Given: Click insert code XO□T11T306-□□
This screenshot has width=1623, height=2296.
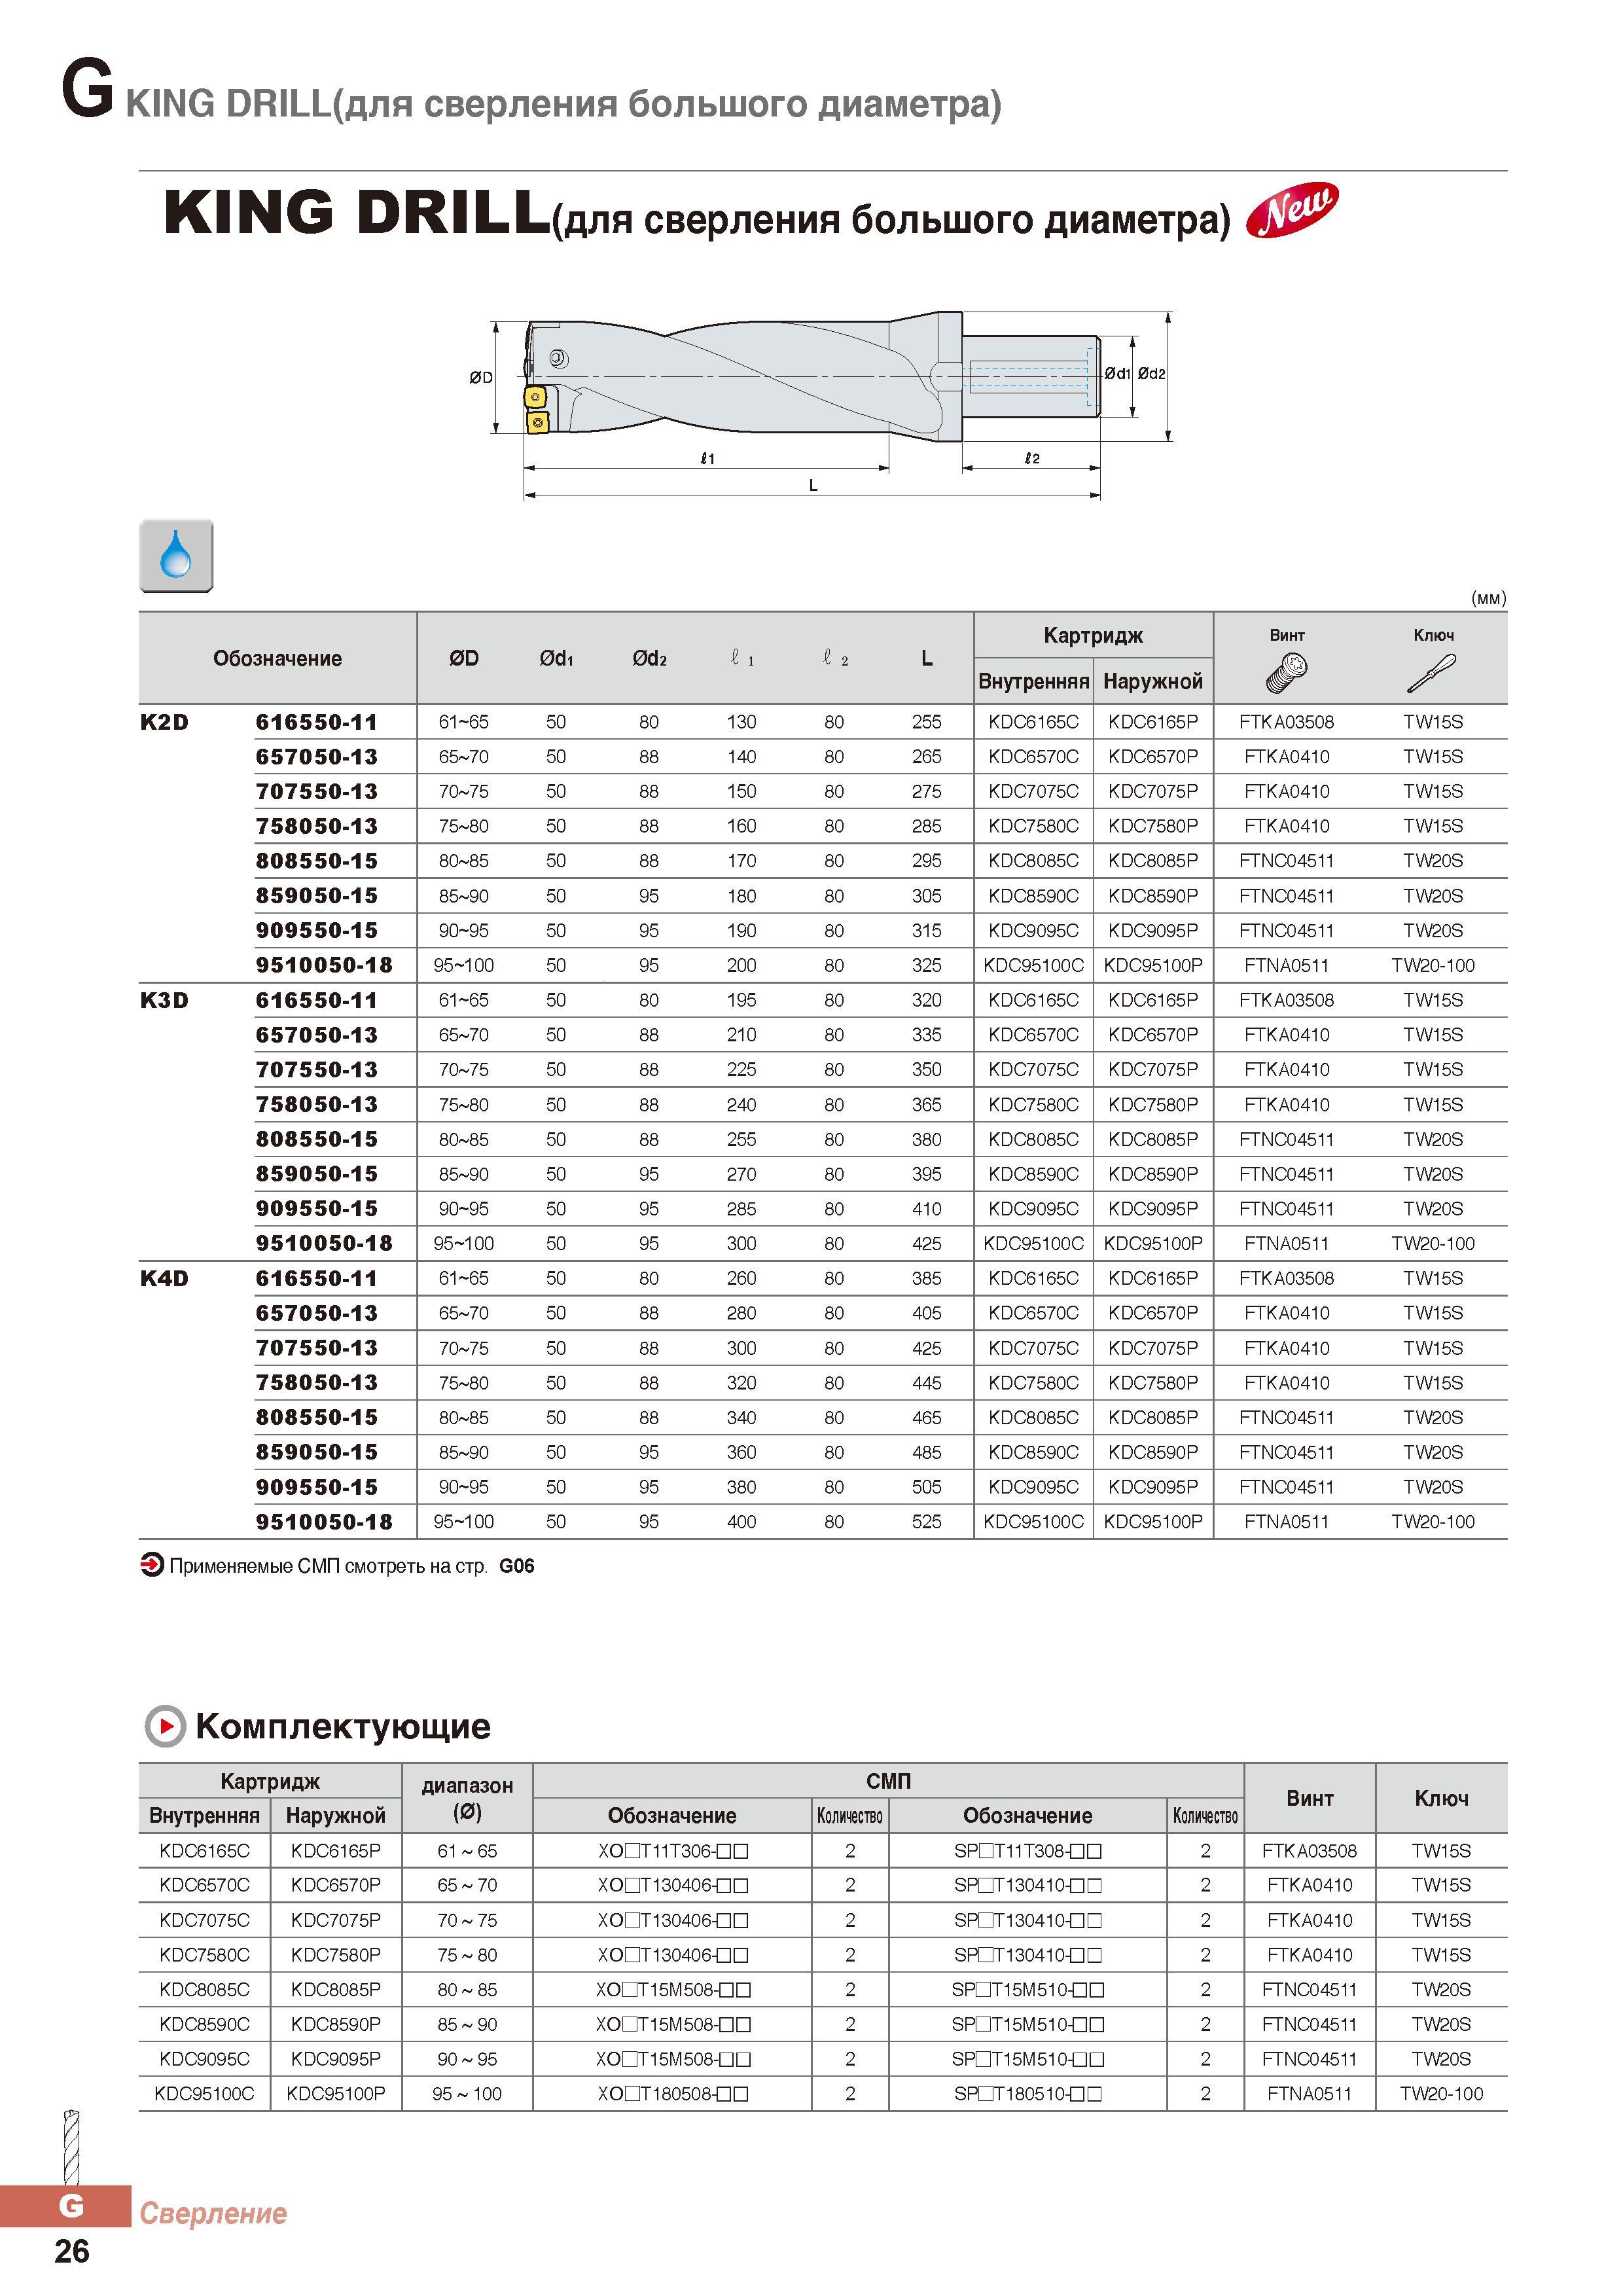Looking at the screenshot, I should (x=673, y=1851).
